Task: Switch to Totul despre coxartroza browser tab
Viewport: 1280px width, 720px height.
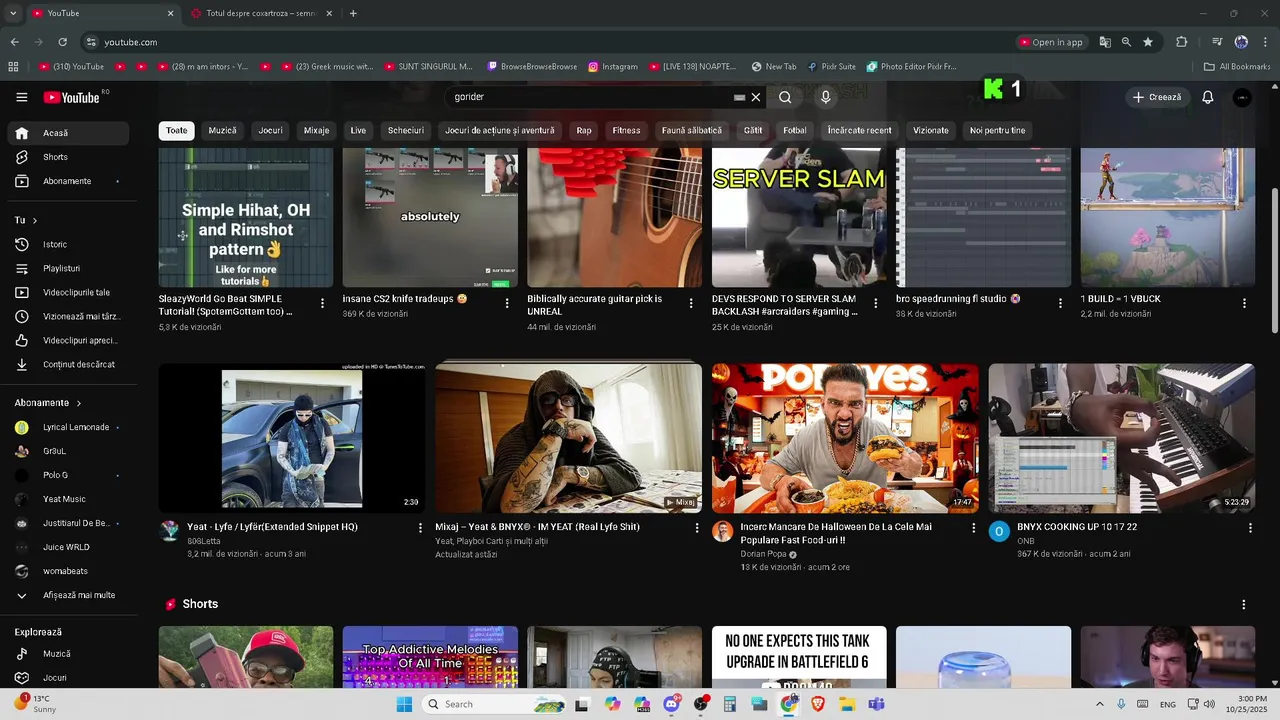Action: click(x=260, y=13)
